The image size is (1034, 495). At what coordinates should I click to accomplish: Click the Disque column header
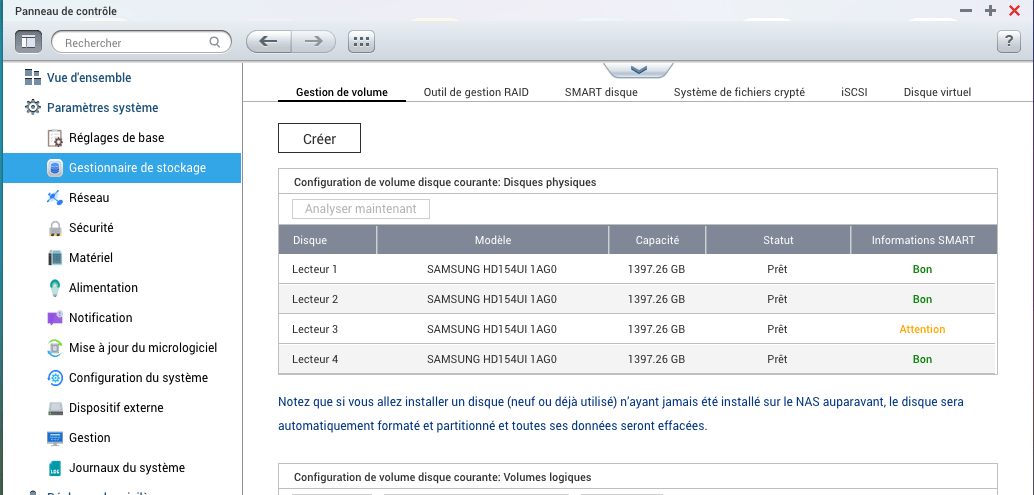(x=327, y=240)
